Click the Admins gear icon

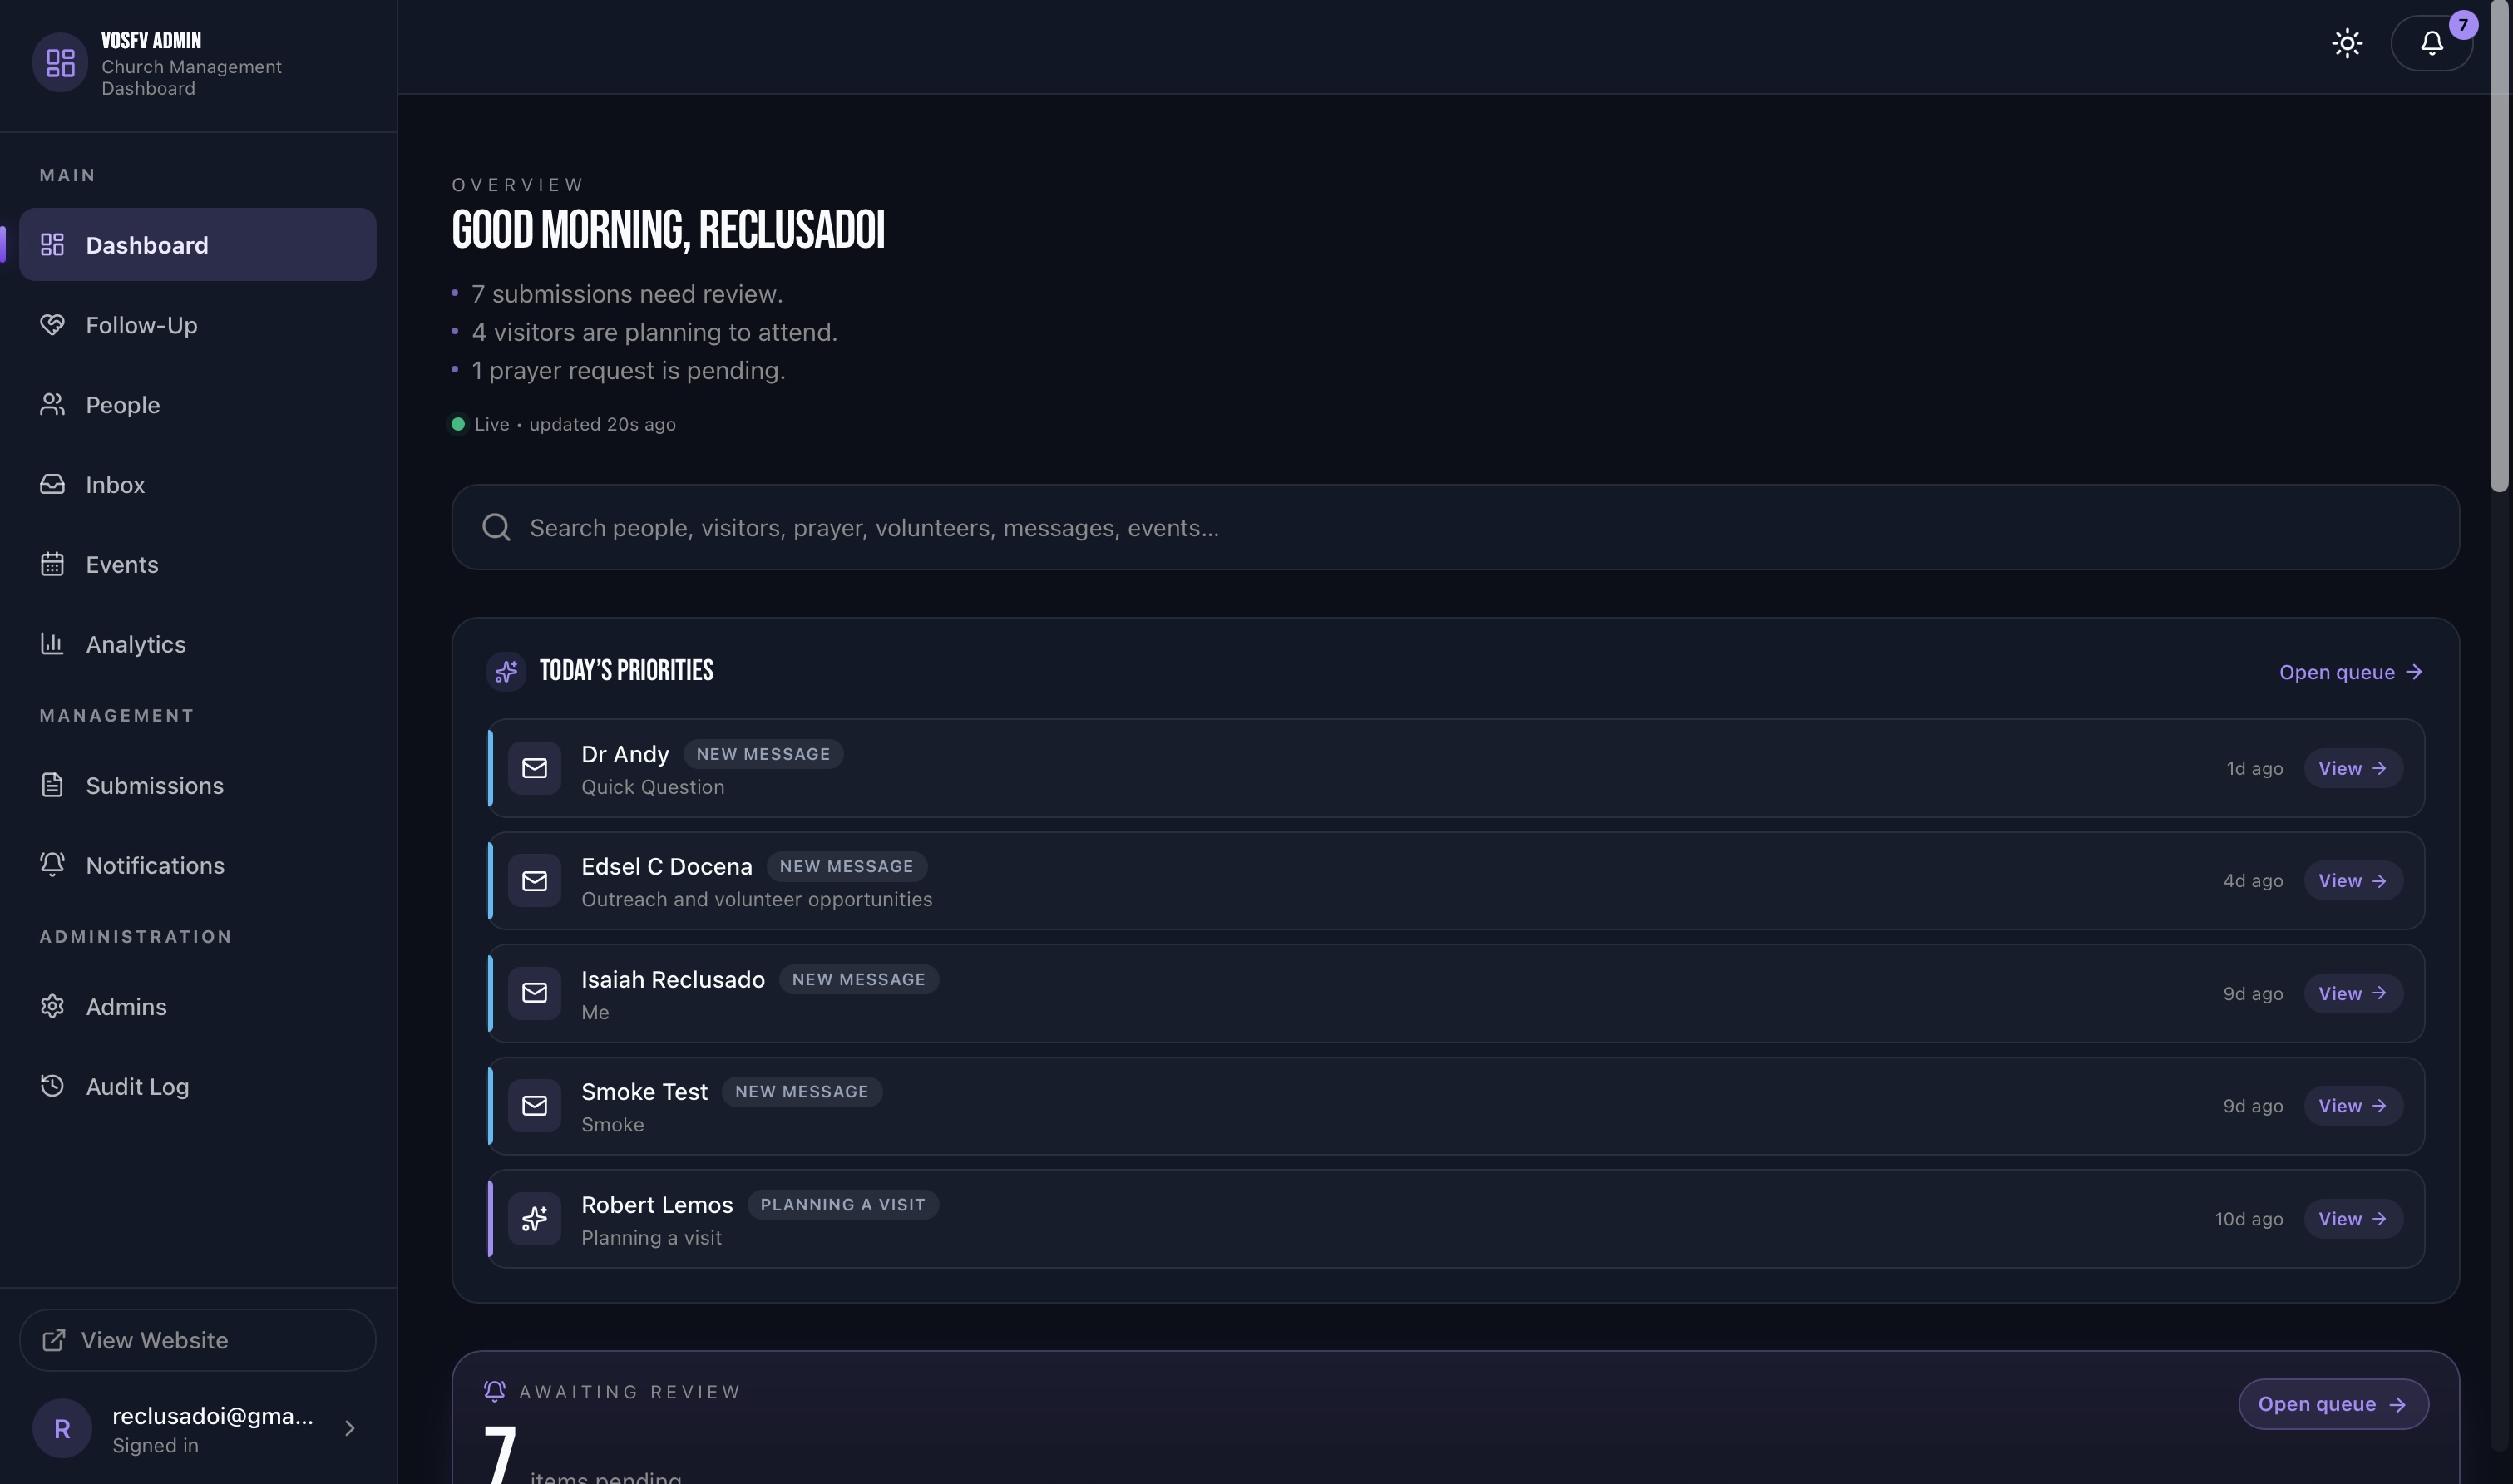pos(52,1006)
